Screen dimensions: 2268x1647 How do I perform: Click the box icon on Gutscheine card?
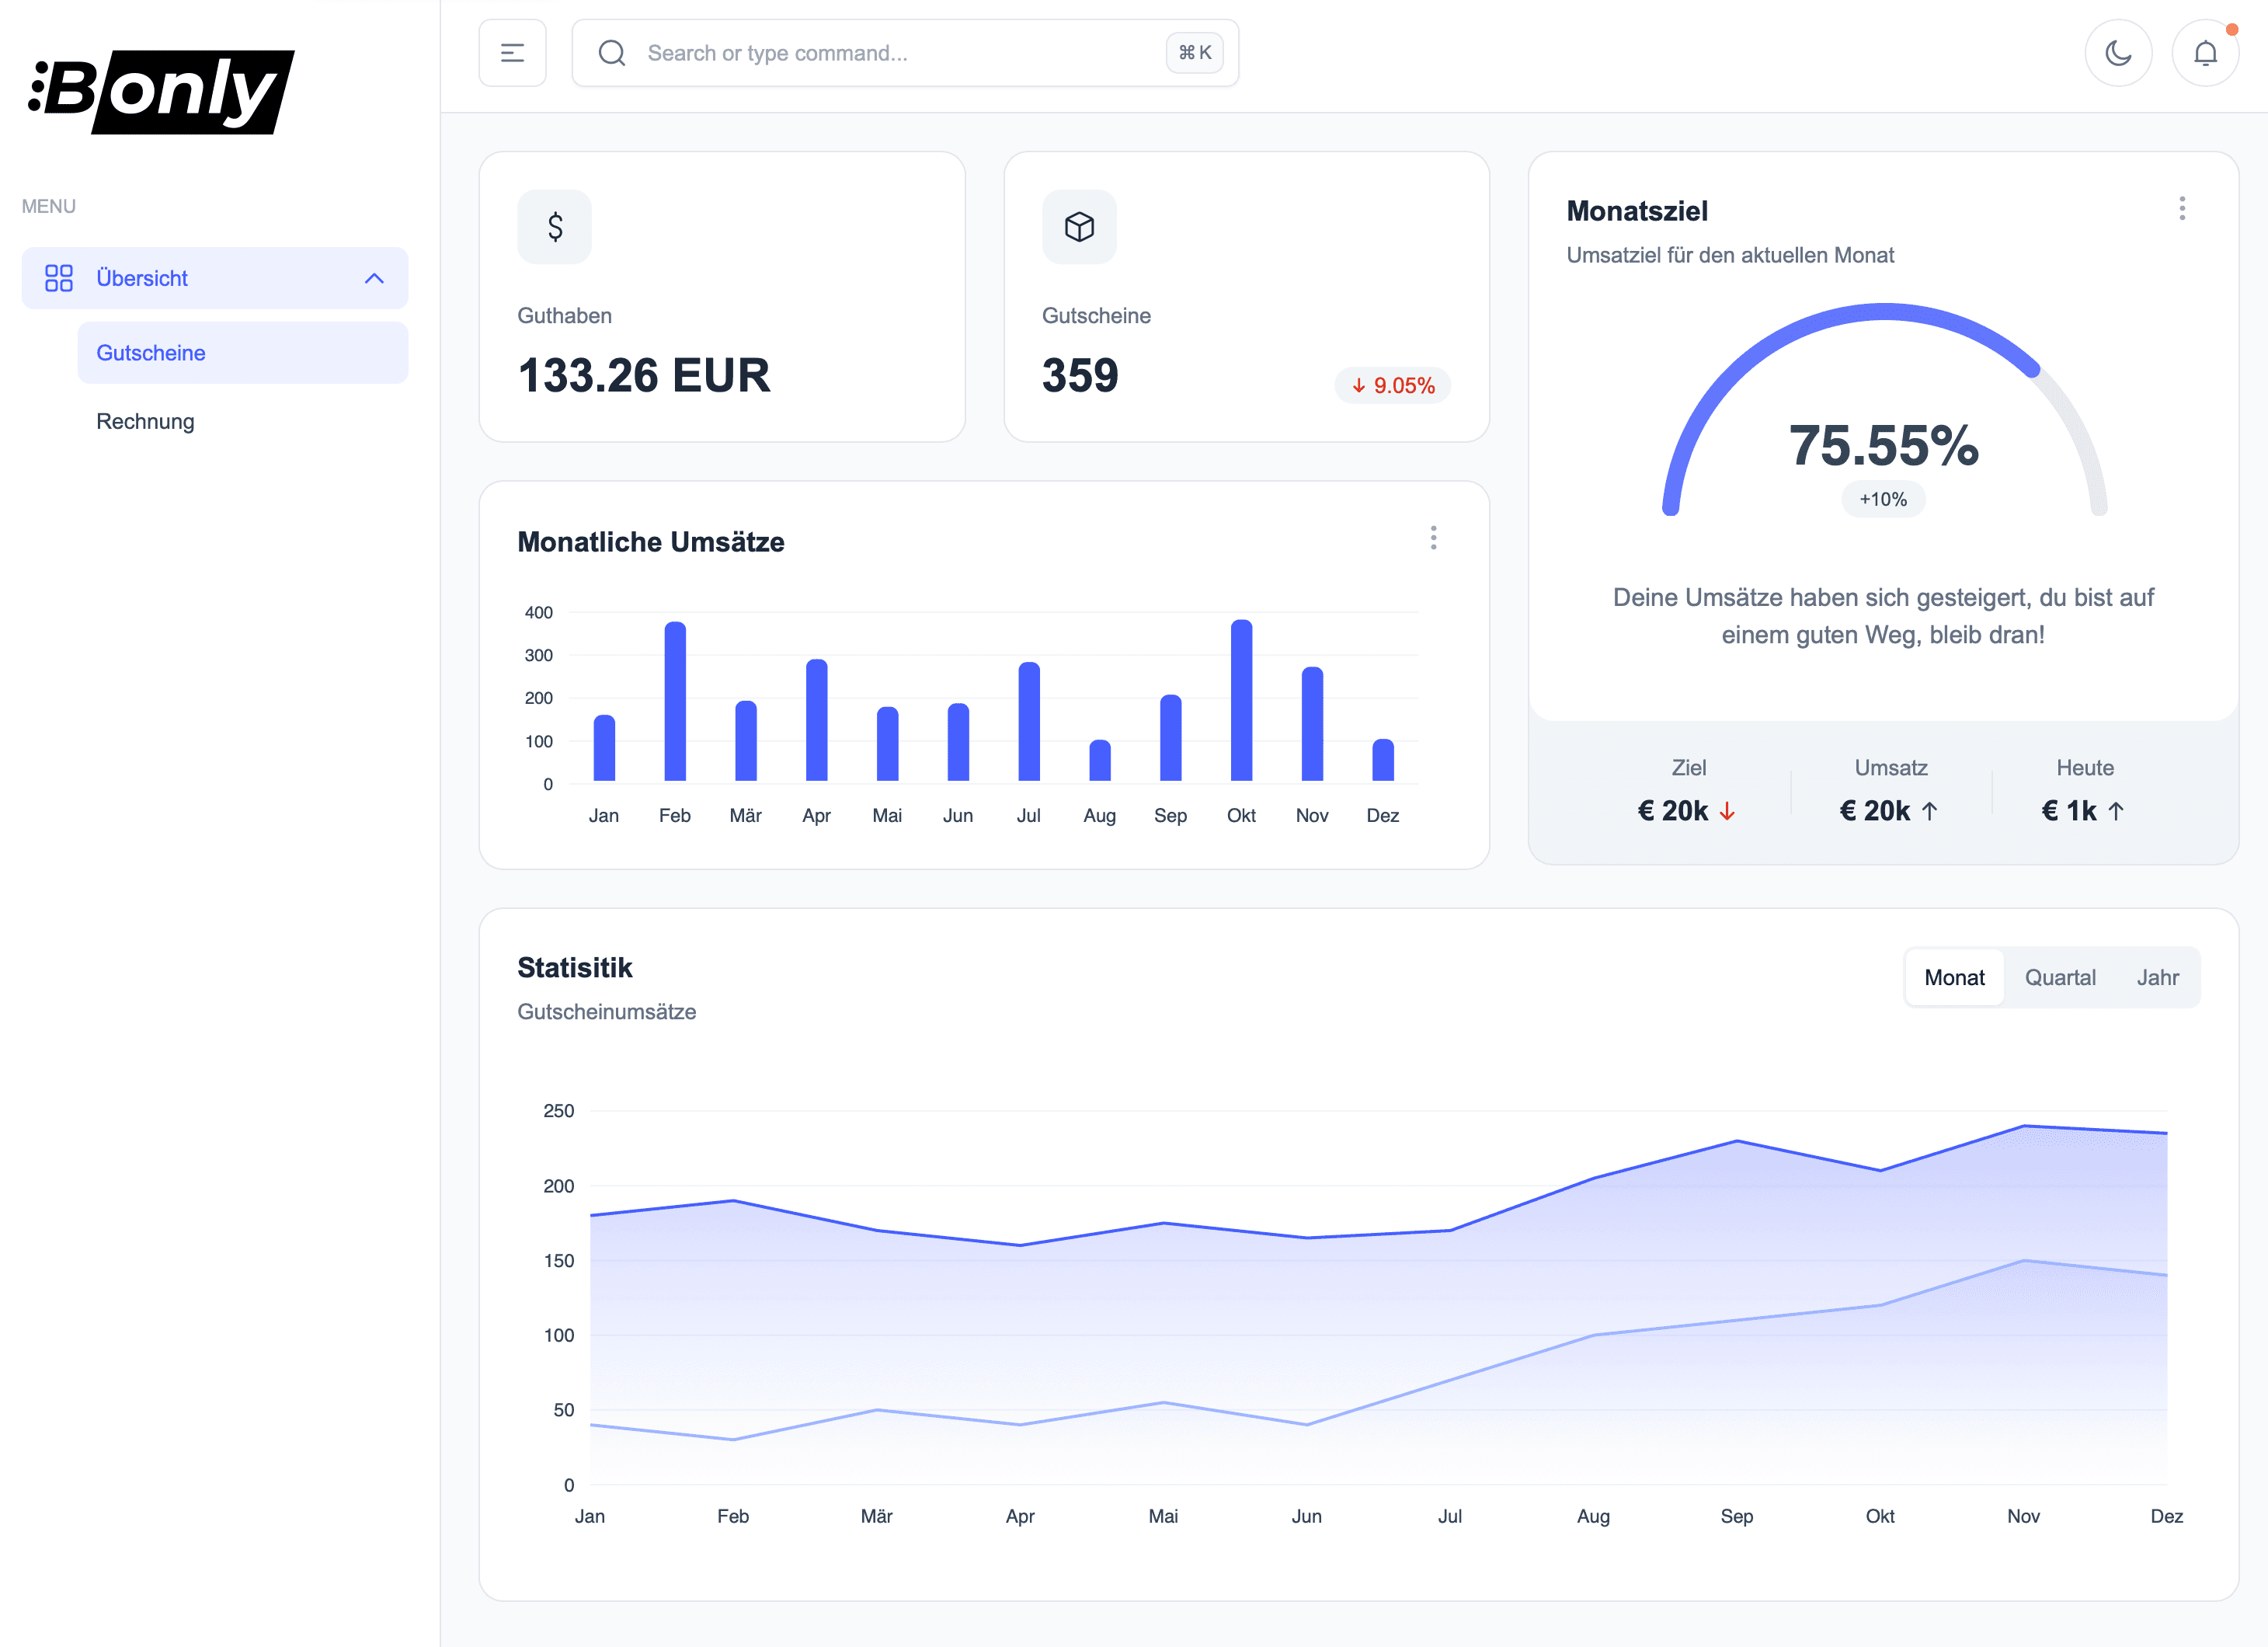pyautogui.click(x=1078, y=227)
